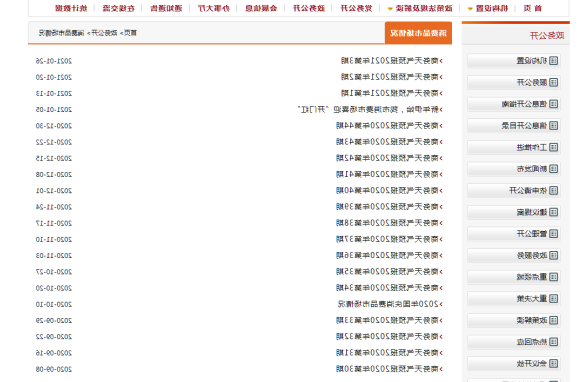Click the grid icon beside 重点领域
The height and width of the screenshot is (382, 586).
tap(553, 277)
